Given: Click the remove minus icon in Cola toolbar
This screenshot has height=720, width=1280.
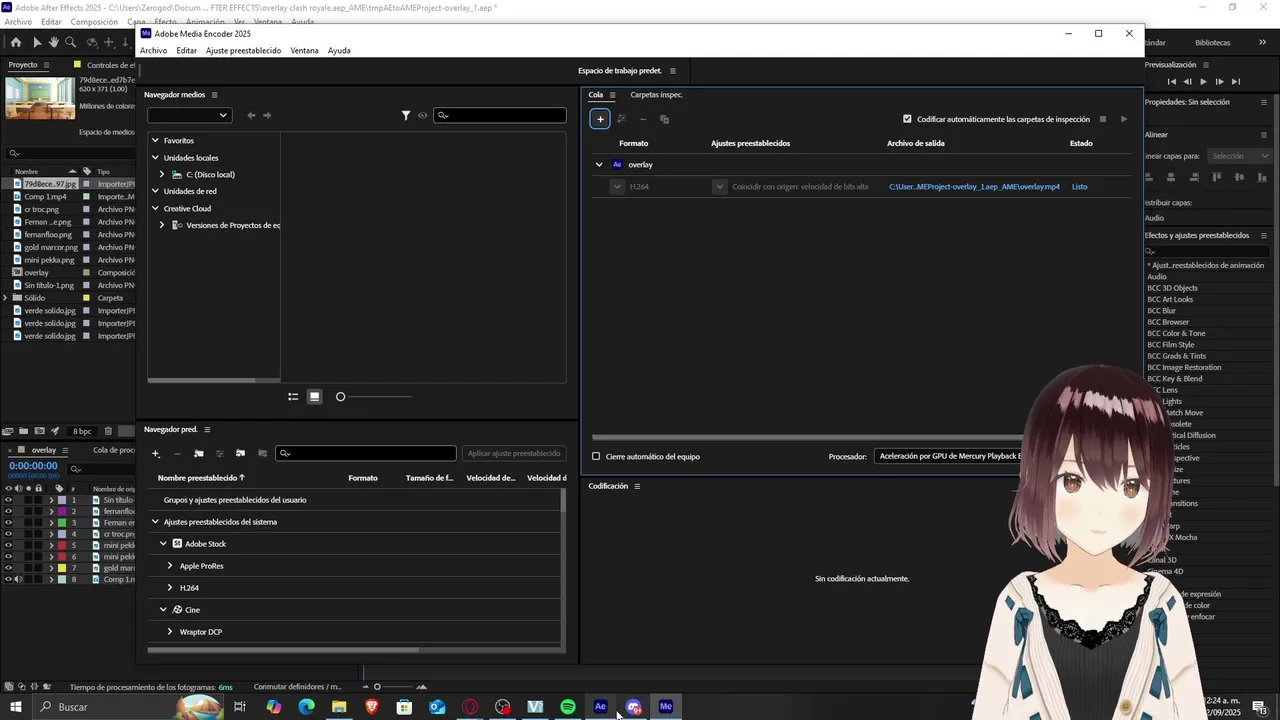Looking at the screenshot, I should click(x=643, y=119).
